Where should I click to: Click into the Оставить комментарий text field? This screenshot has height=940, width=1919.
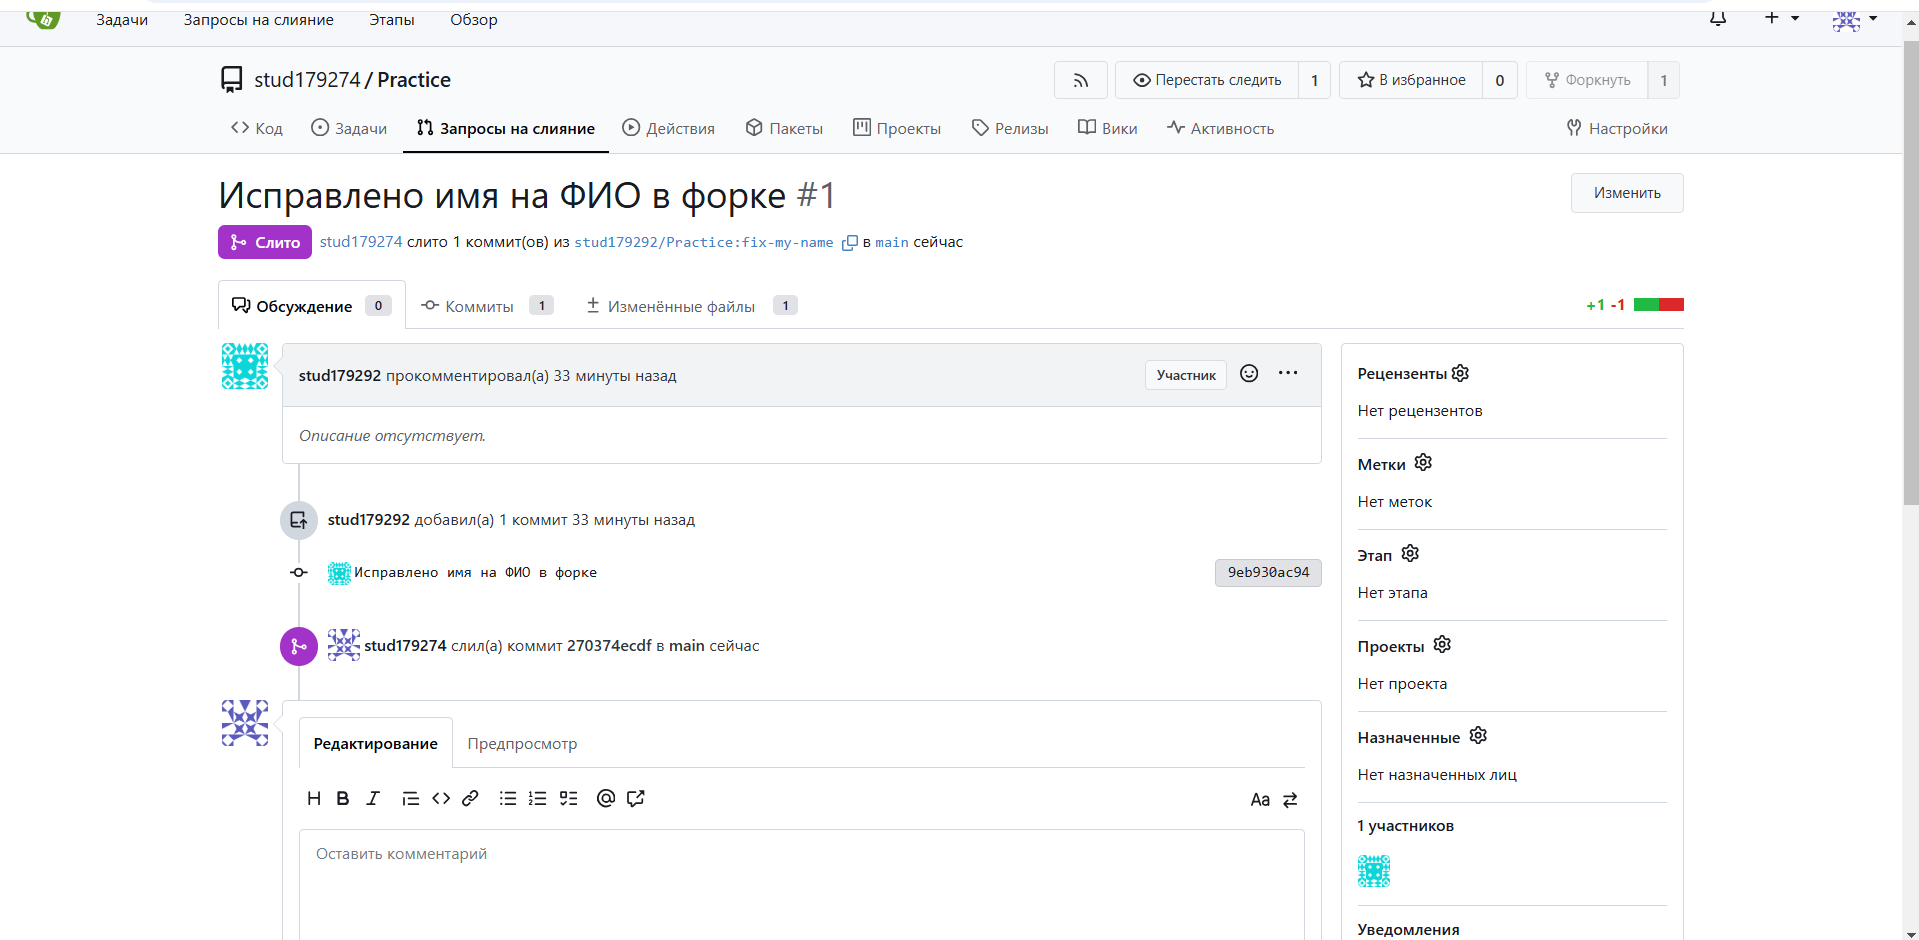(800, 880)
